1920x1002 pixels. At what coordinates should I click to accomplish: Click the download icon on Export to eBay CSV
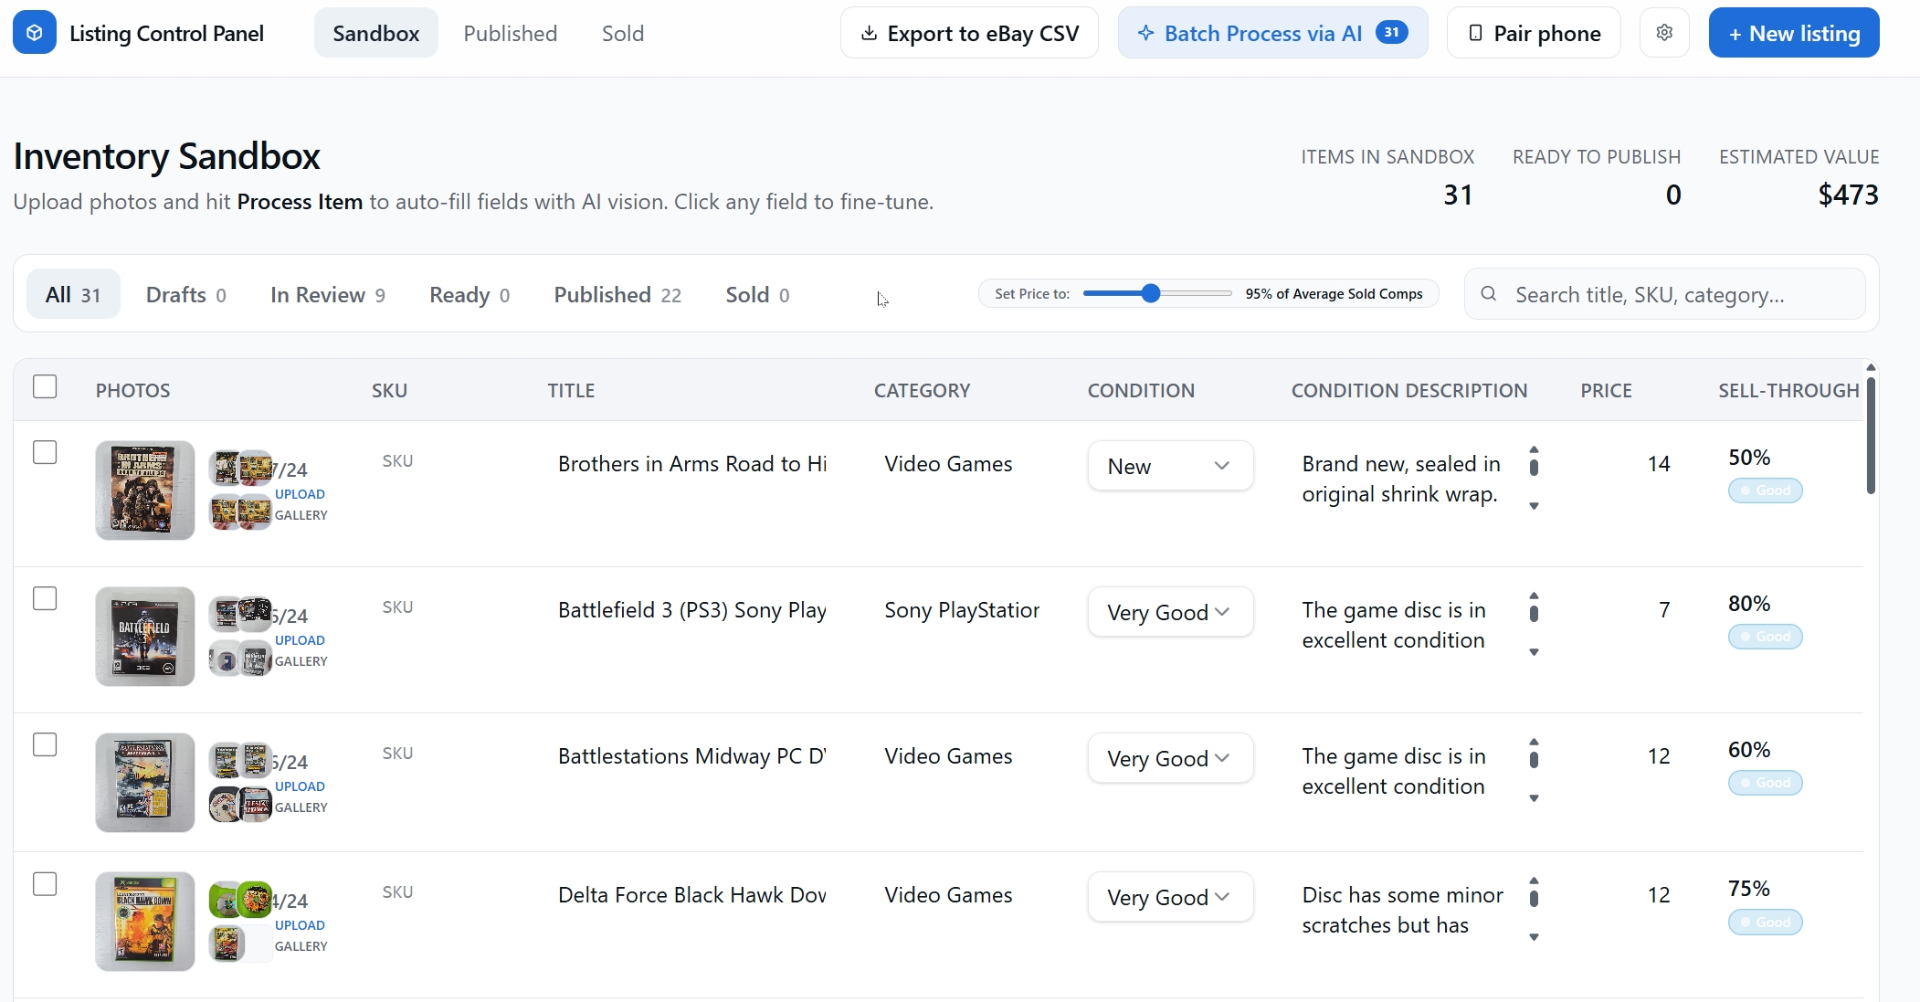click(869, 33)
